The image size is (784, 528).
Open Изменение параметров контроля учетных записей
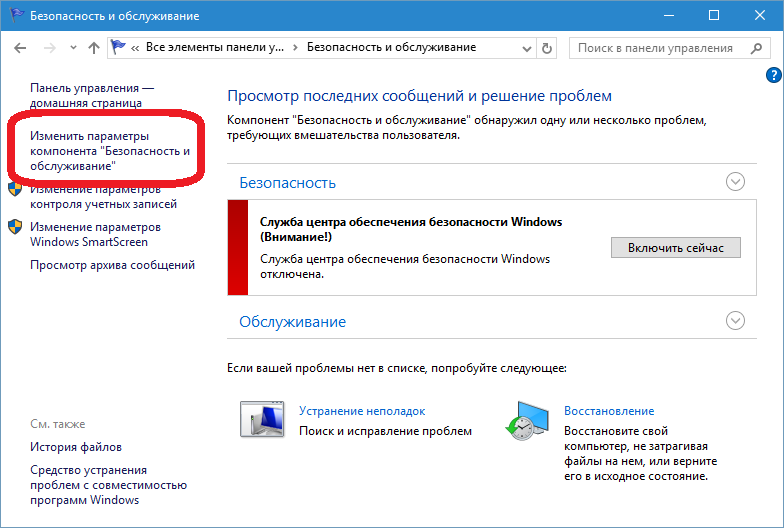[104, 196]
